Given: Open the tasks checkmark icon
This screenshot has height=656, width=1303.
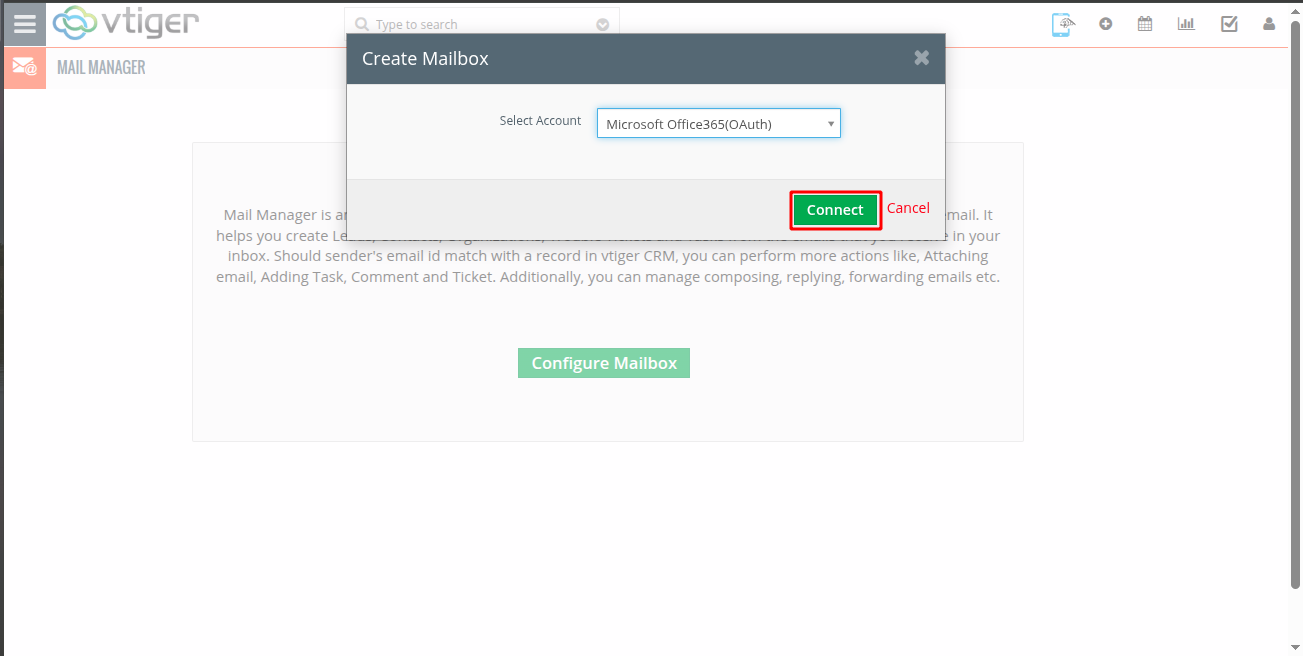Looking at the screenshot, I should 1229,24.
